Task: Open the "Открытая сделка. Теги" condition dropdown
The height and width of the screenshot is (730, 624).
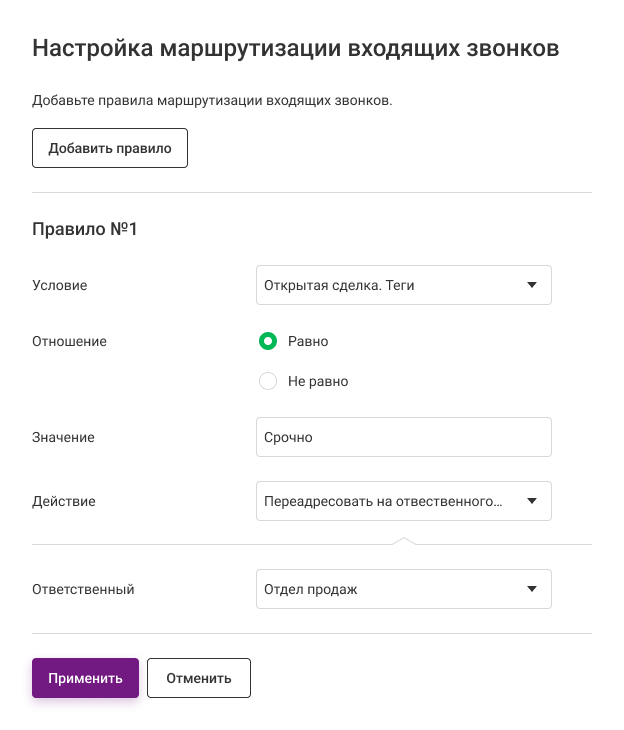Action: (390, 285)
